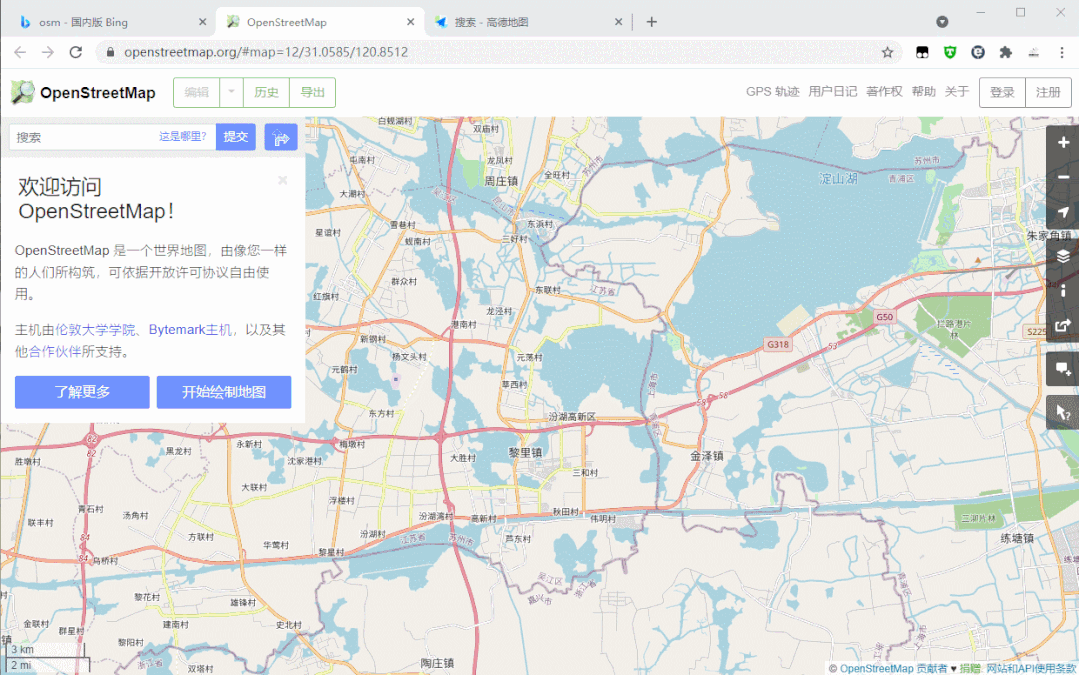The height and width of the screenshot is (675, 1079).
Task: Zoom out using the minus map control
Action: click(1062, 177)
